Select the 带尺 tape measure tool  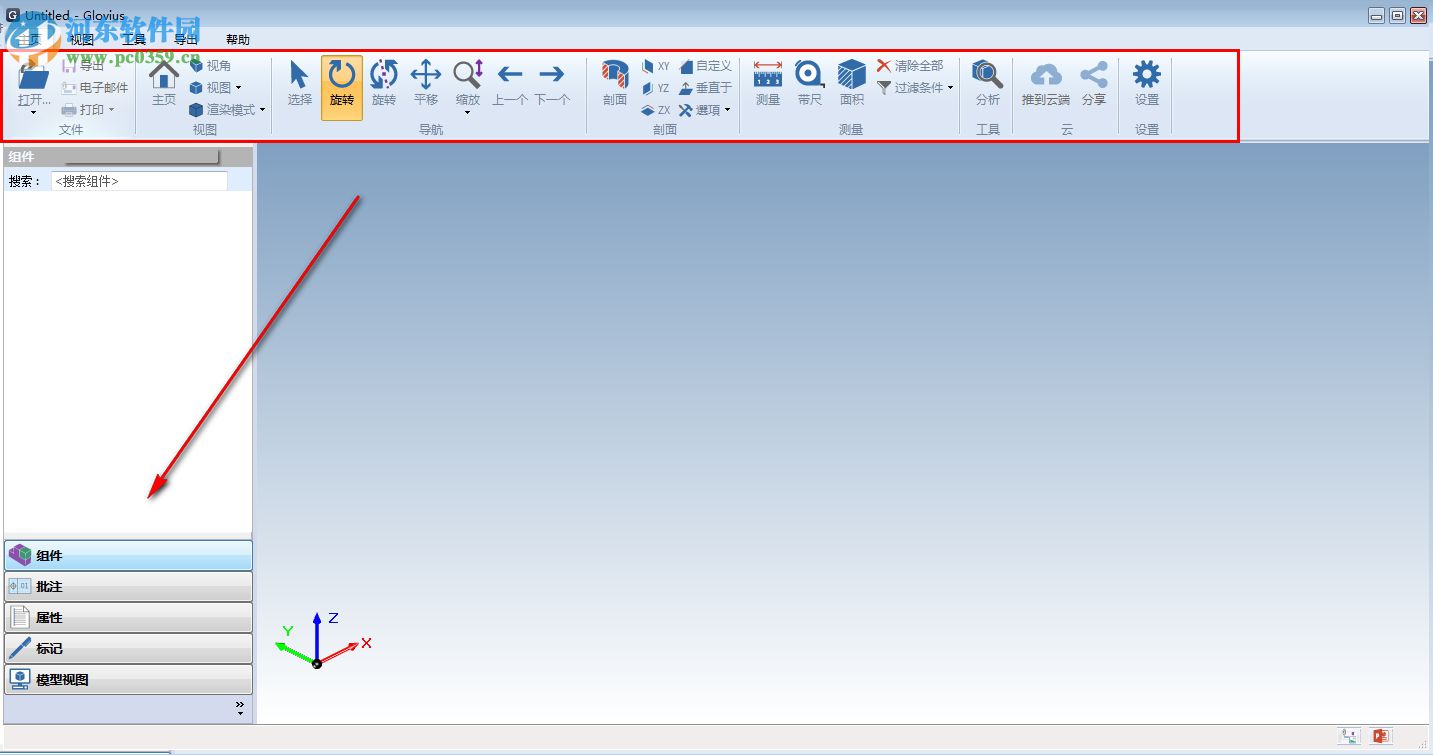809,86
